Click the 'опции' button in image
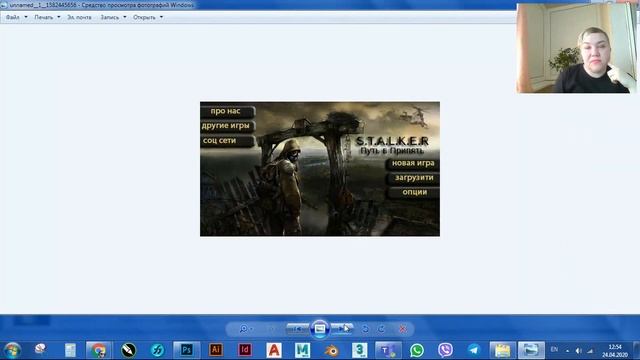The image size is (640, 360). click(413, 192)
